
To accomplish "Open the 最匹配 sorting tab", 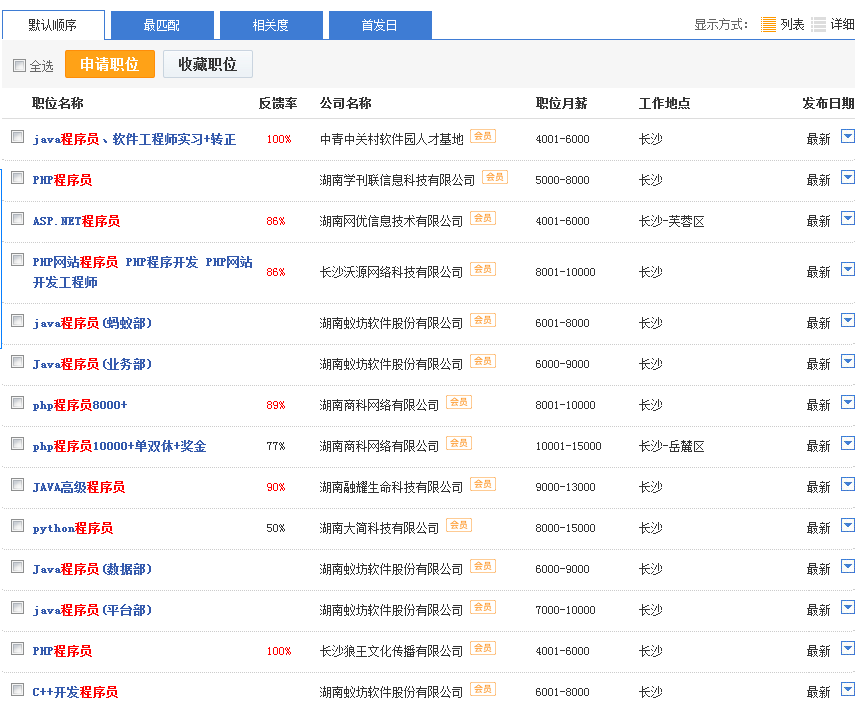I will 162,25.
